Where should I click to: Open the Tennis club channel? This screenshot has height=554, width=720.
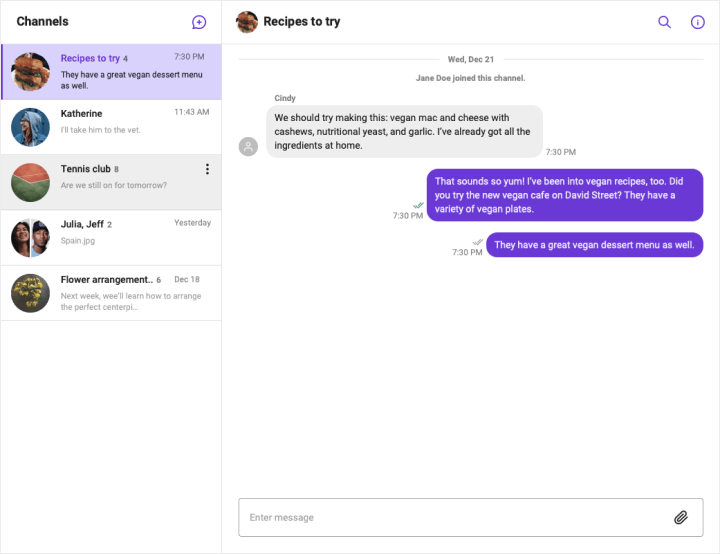tap(111, 182)
